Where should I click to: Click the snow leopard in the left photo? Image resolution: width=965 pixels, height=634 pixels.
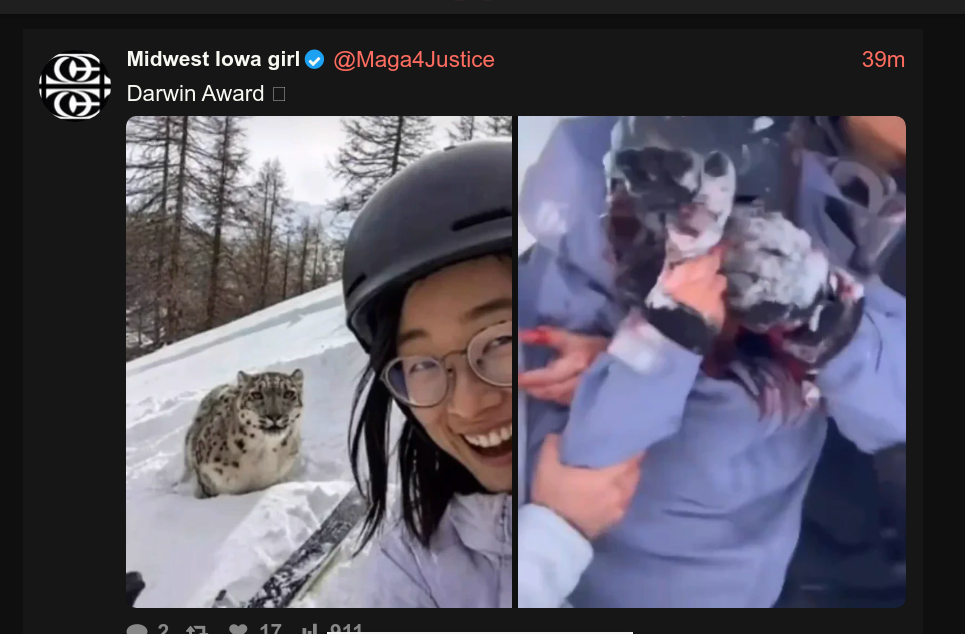click(x=245, y=433)
